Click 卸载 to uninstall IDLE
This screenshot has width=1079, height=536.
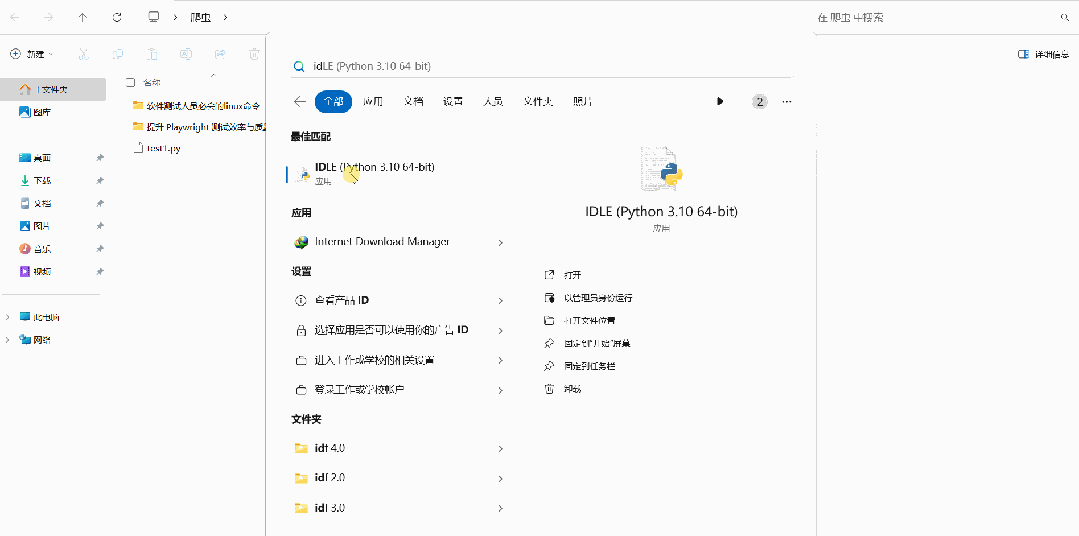tap(563, 389)
